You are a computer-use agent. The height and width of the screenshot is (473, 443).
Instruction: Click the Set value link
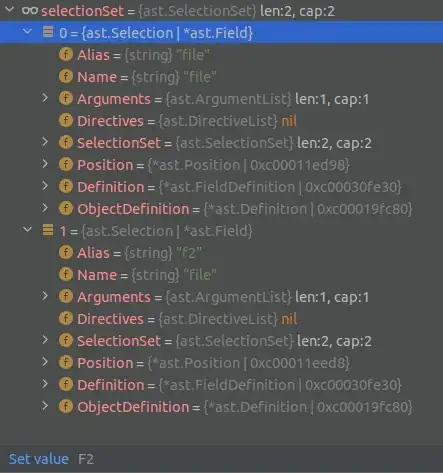click(x=39, y=459)
